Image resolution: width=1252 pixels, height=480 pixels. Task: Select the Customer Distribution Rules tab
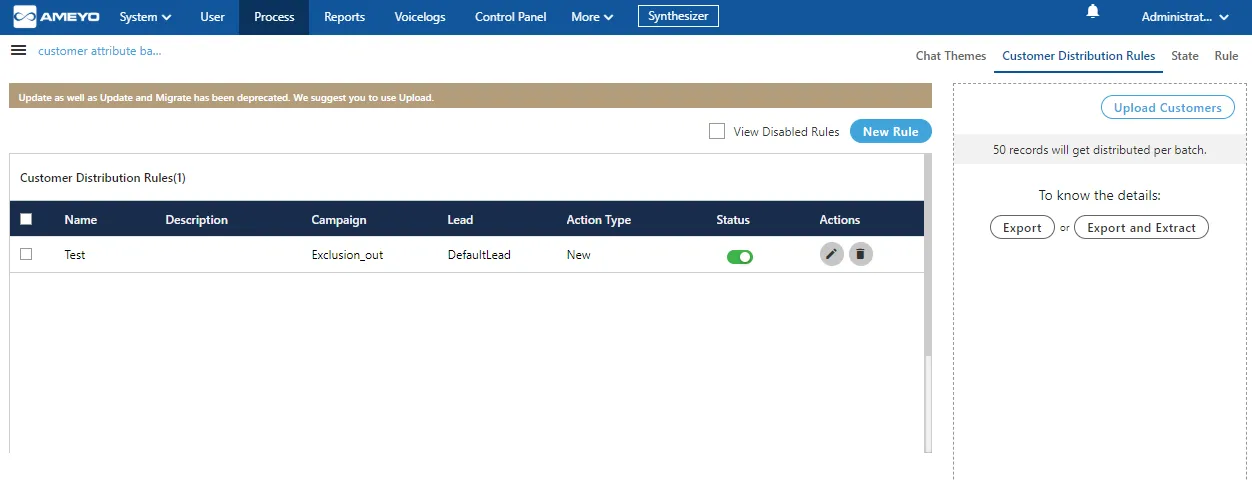click(x=1078, y=56)
